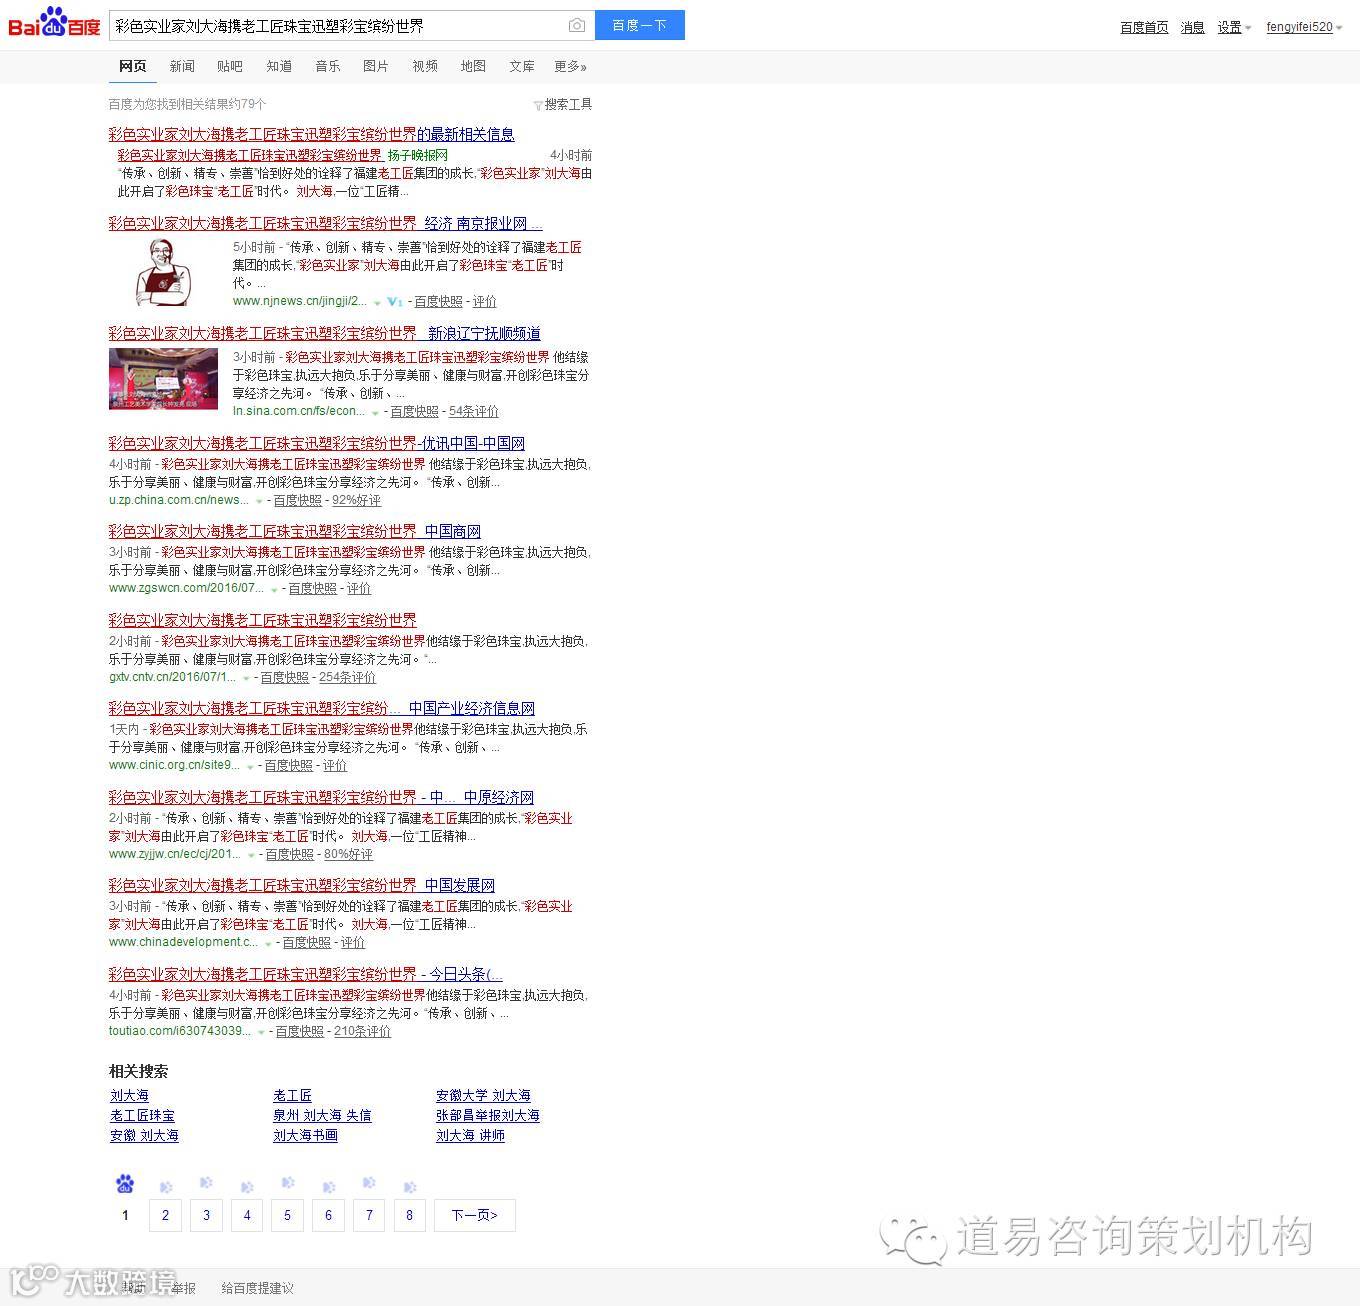Open the event photo thumbnail for sina result
Image resolution: width=1360 pixels, height=1306 pixels.
tap(163, 379)
